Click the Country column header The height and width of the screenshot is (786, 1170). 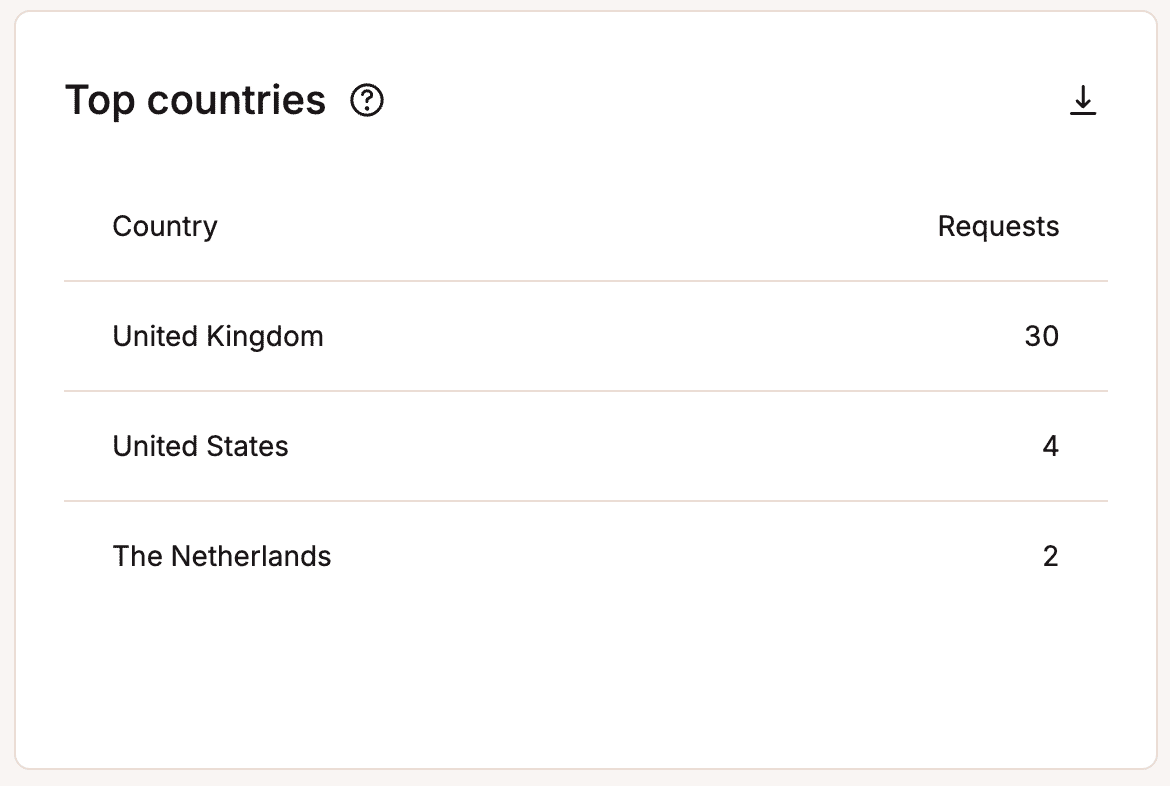[x=165, y=226]
